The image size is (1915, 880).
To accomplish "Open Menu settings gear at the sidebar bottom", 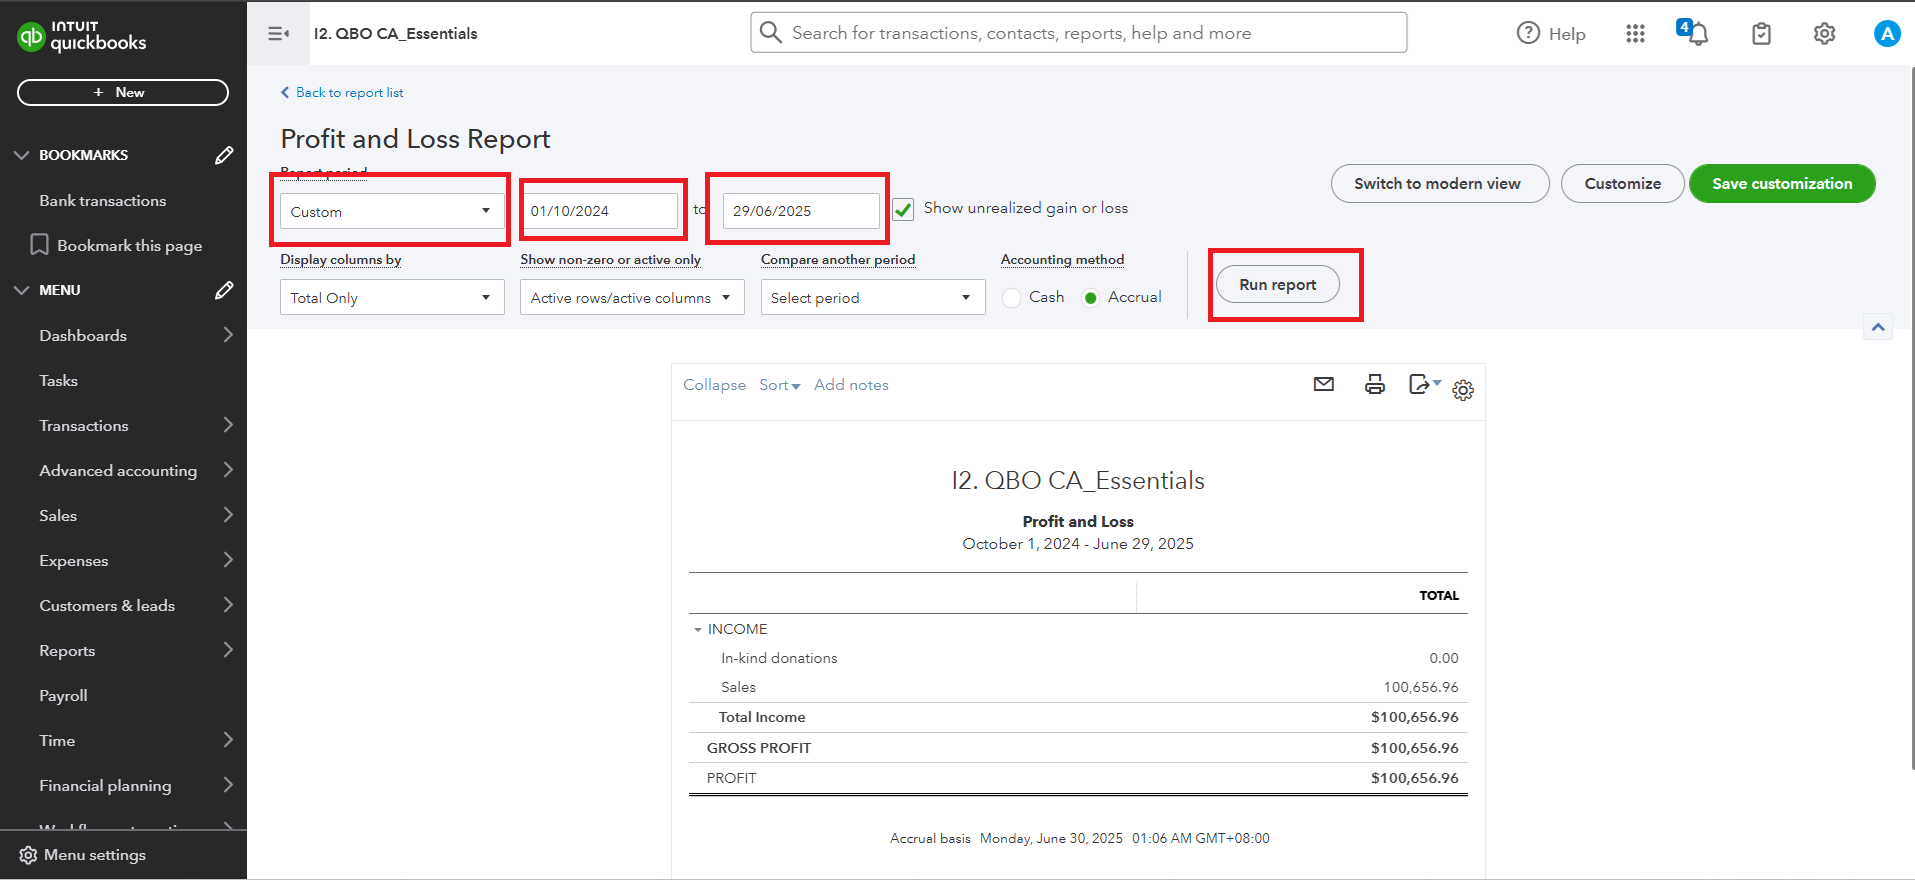I will (28, 855).
